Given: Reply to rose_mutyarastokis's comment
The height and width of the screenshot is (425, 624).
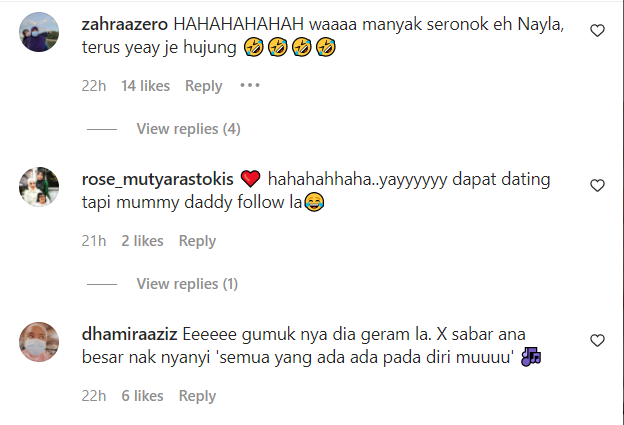Looking at the screenshot, I should (197, 241).
